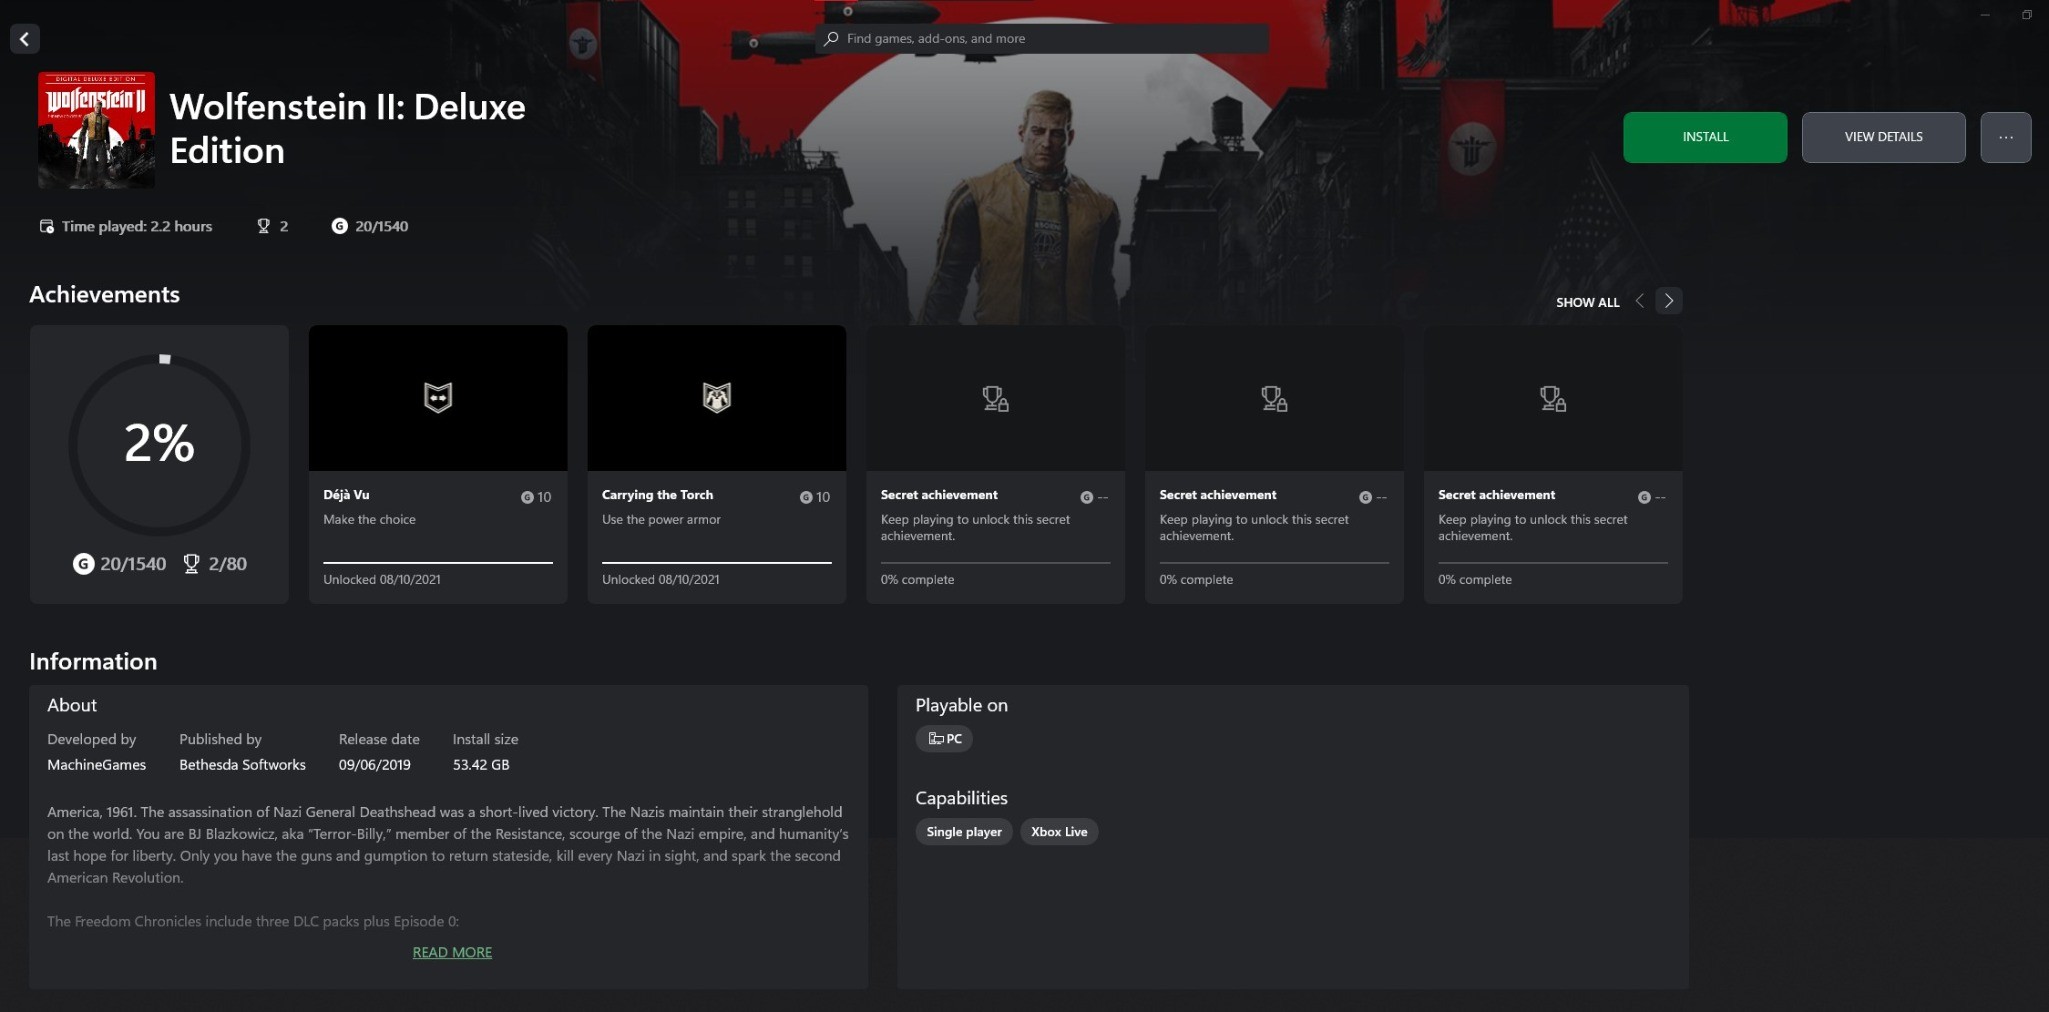Click Déjà Vu completed progress bar
The width and height of the screenshot is (2049, 1012).
tap(438, 563)
